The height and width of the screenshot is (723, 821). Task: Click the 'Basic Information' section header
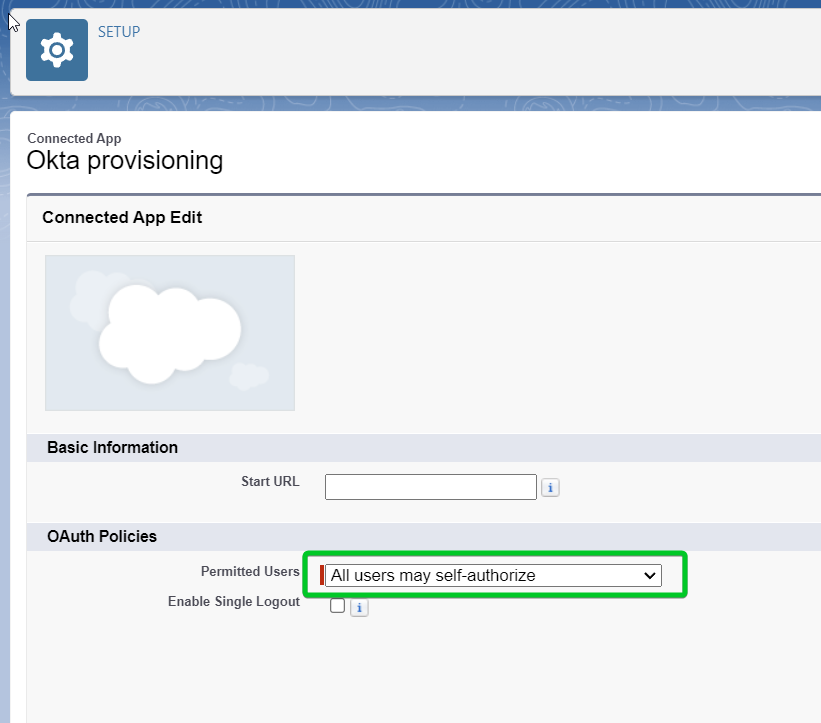coord(113,448)
